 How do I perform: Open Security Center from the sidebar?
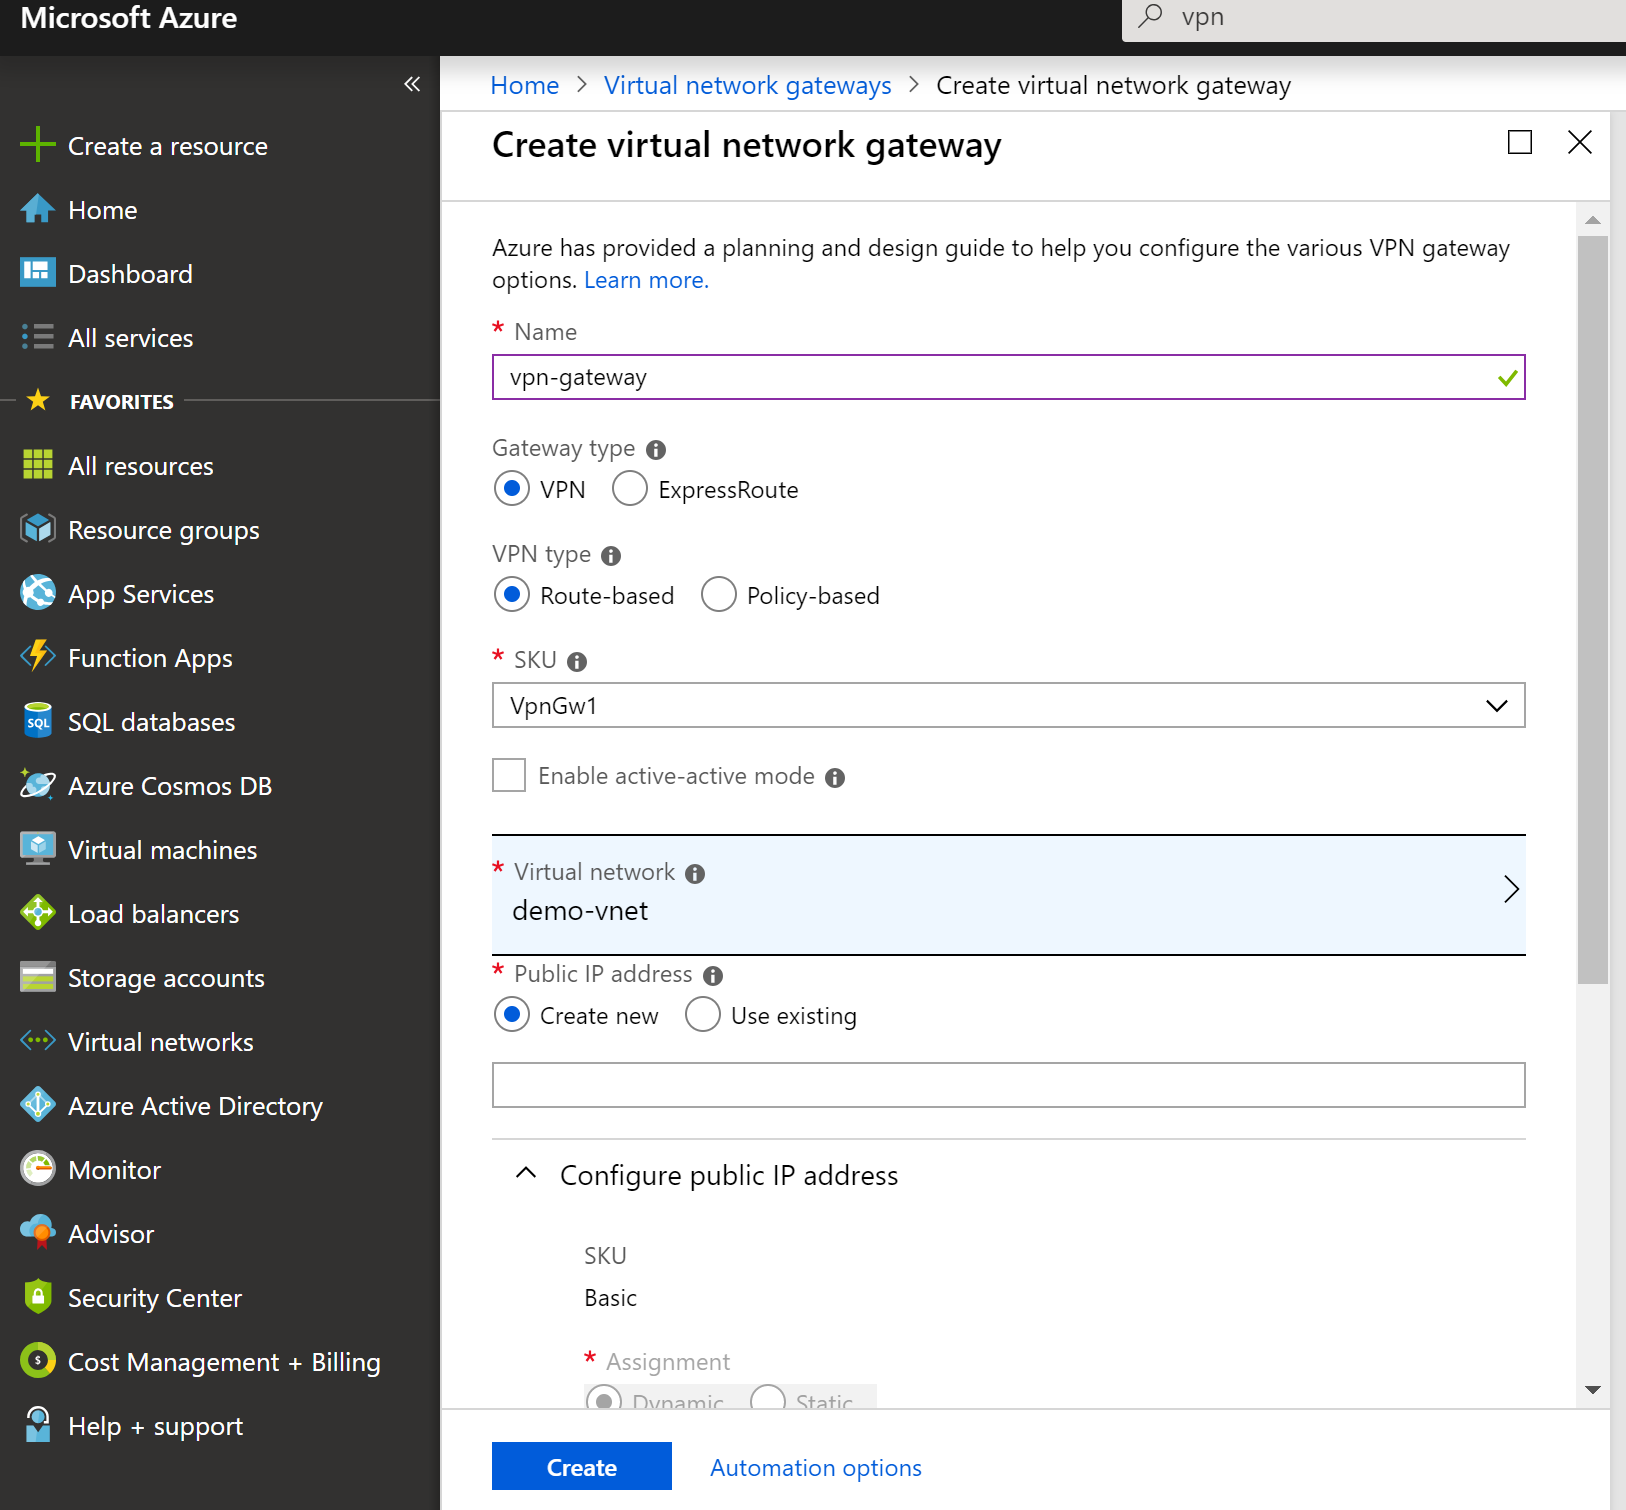[155, 1297]
